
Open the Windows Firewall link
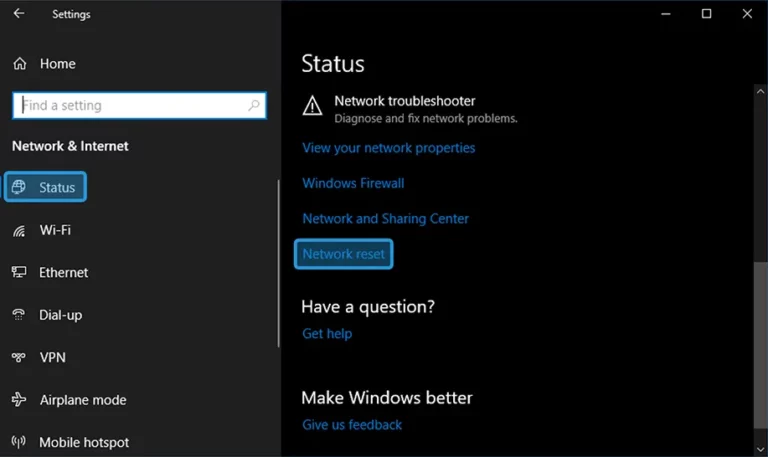click(x=353, y=183)
